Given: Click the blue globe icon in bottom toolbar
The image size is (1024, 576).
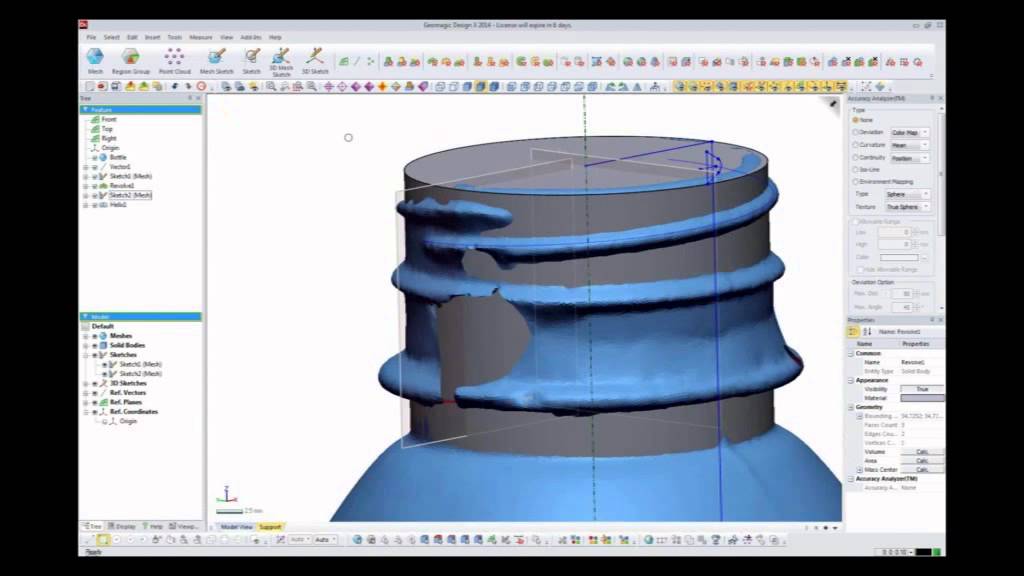Looking at the screenshot, I should pos(357,540).
